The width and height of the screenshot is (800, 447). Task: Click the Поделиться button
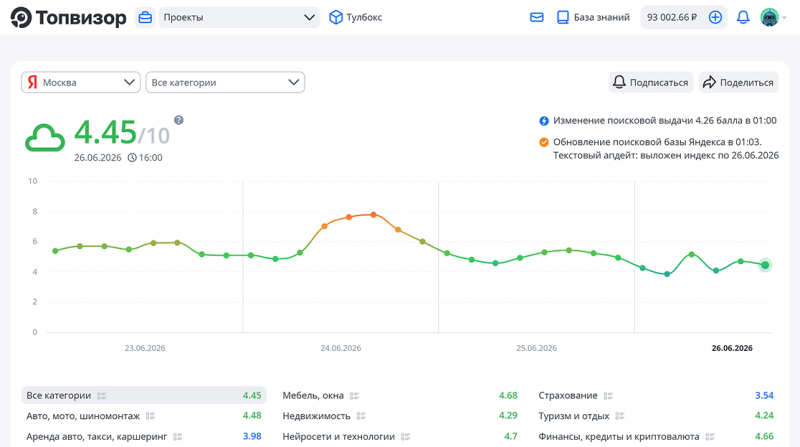pyautogui.click(x=738, y=82)
